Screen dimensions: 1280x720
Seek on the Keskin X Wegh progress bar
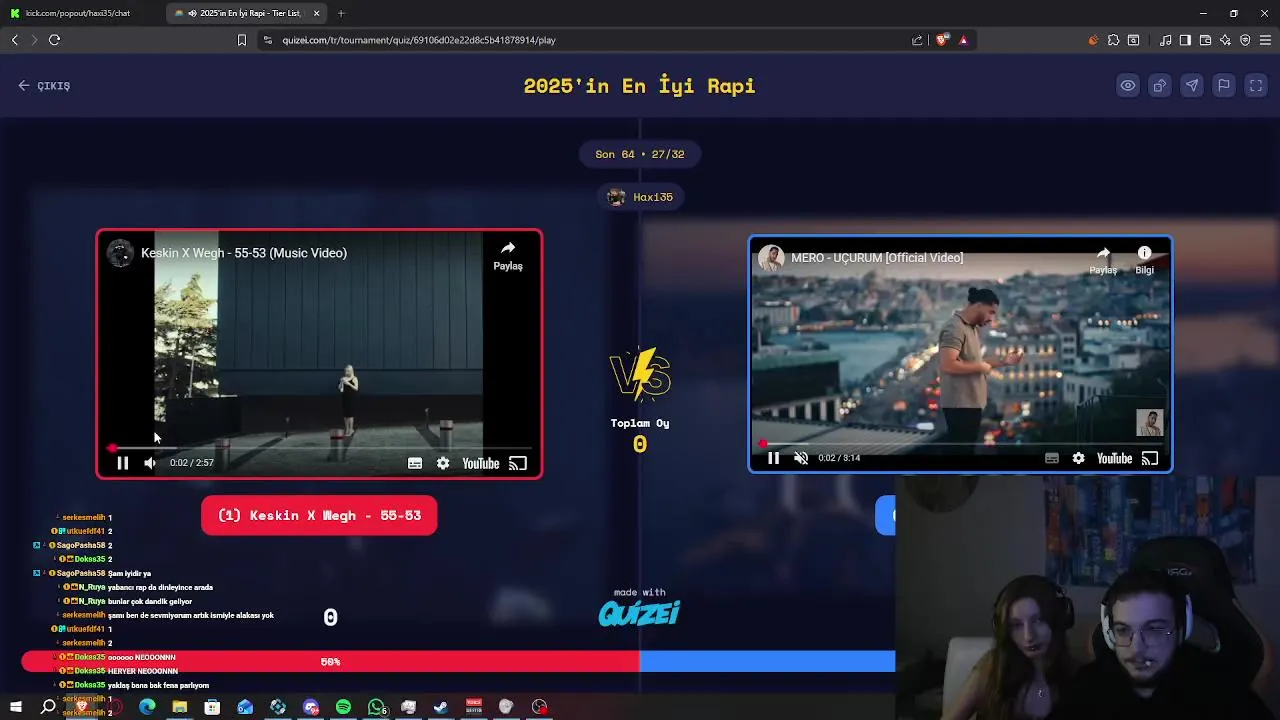tap(320, 448)
